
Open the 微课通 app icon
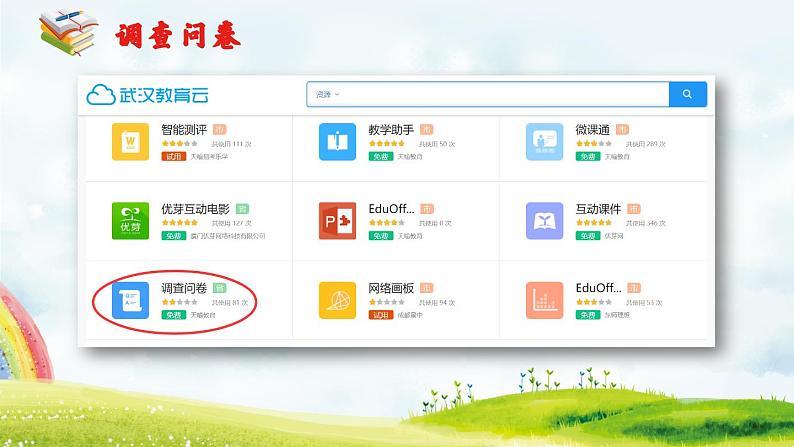point(544,142)
